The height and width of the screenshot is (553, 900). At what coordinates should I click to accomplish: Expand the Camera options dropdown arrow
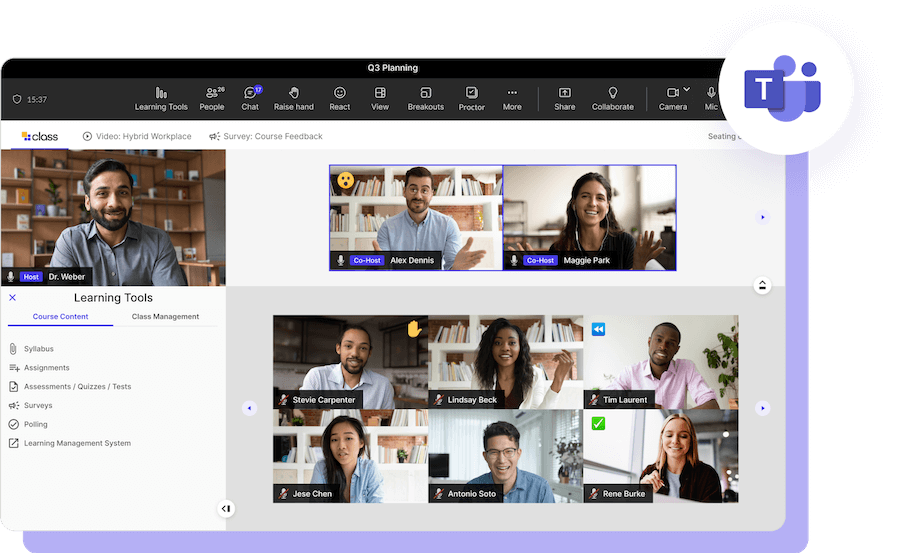pos(687,90)
